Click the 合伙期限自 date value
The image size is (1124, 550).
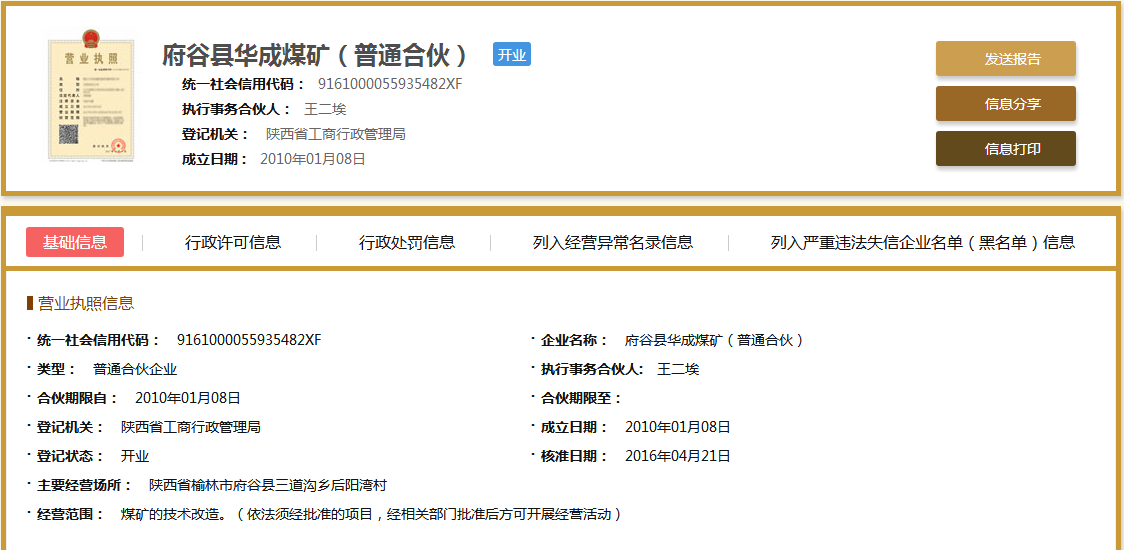[x=188, y=398]
